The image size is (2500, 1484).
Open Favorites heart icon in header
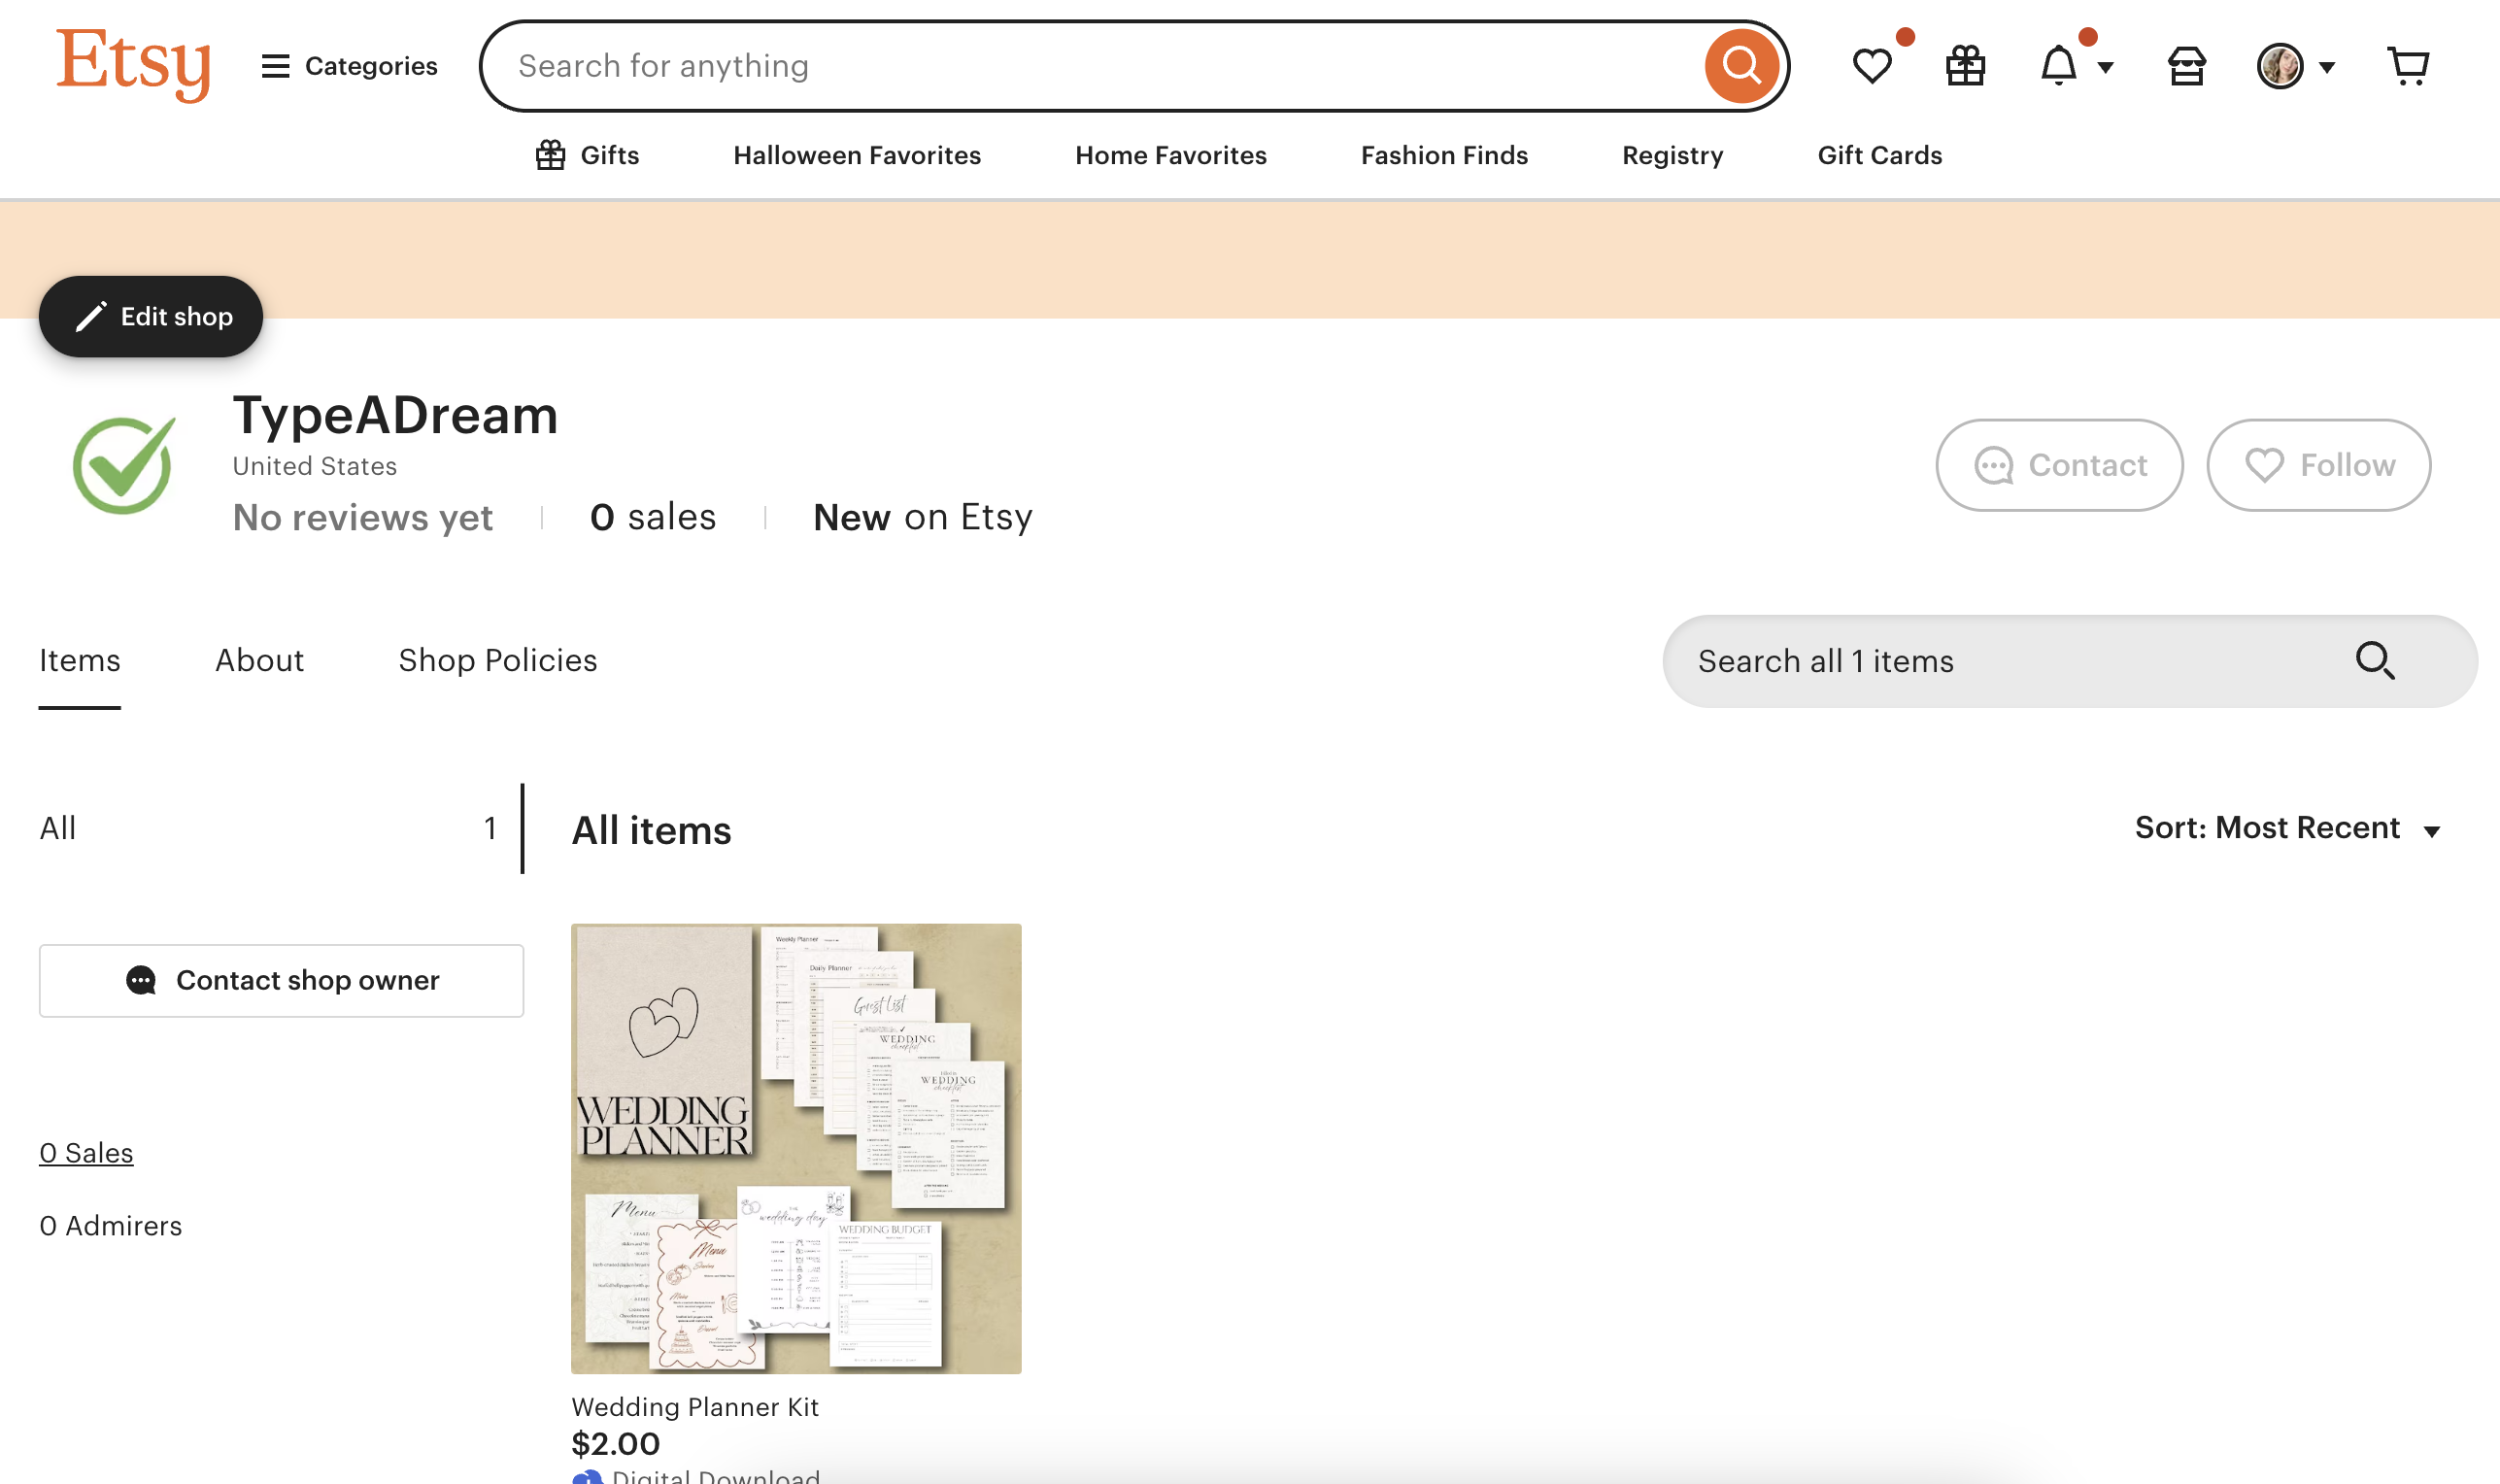(1872, 66)
